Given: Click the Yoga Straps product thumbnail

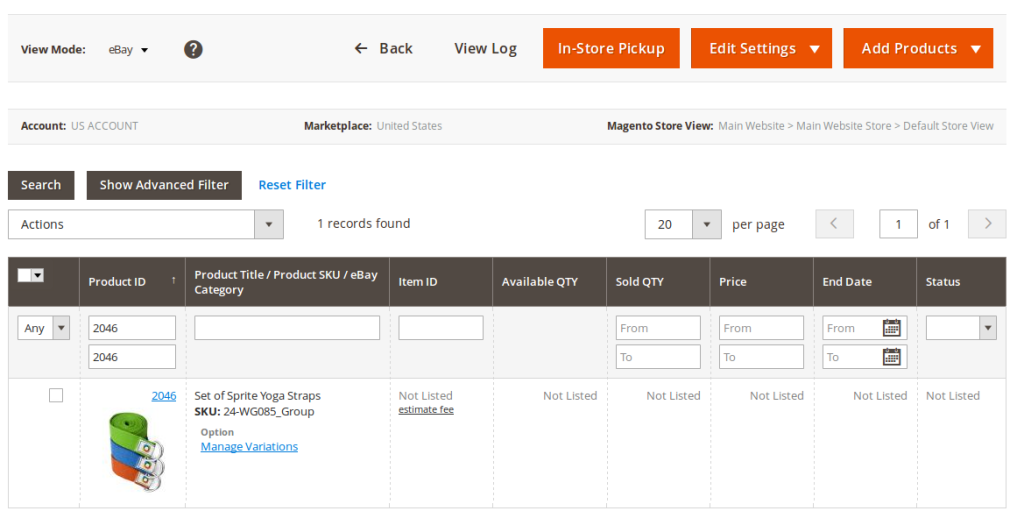Looking at the screenshot, I should click(135, 450).
